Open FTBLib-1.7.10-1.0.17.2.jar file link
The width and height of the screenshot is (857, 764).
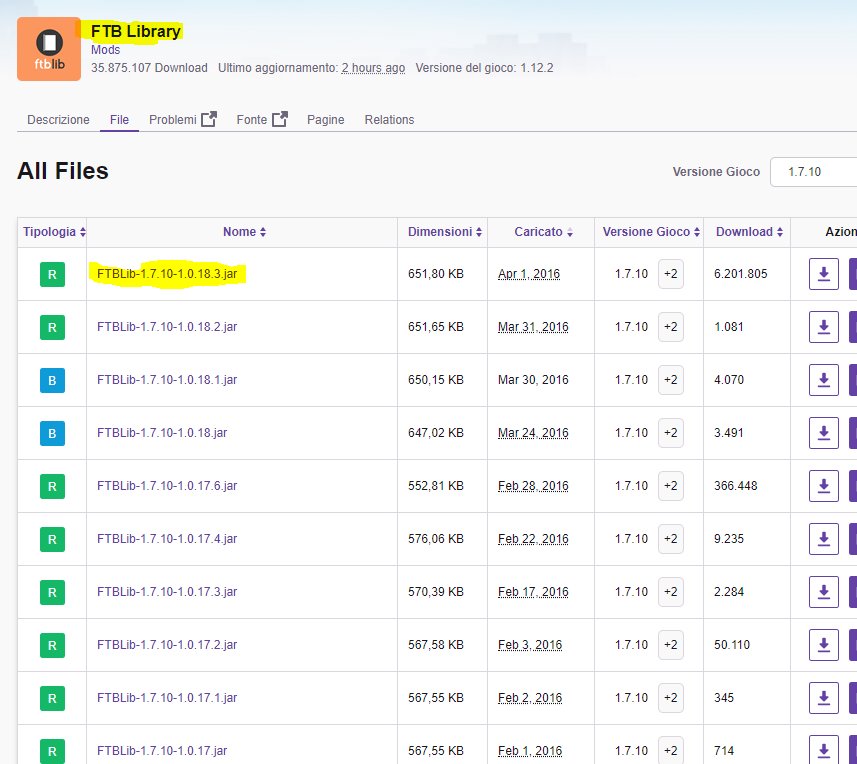click(x=167, y=645)
